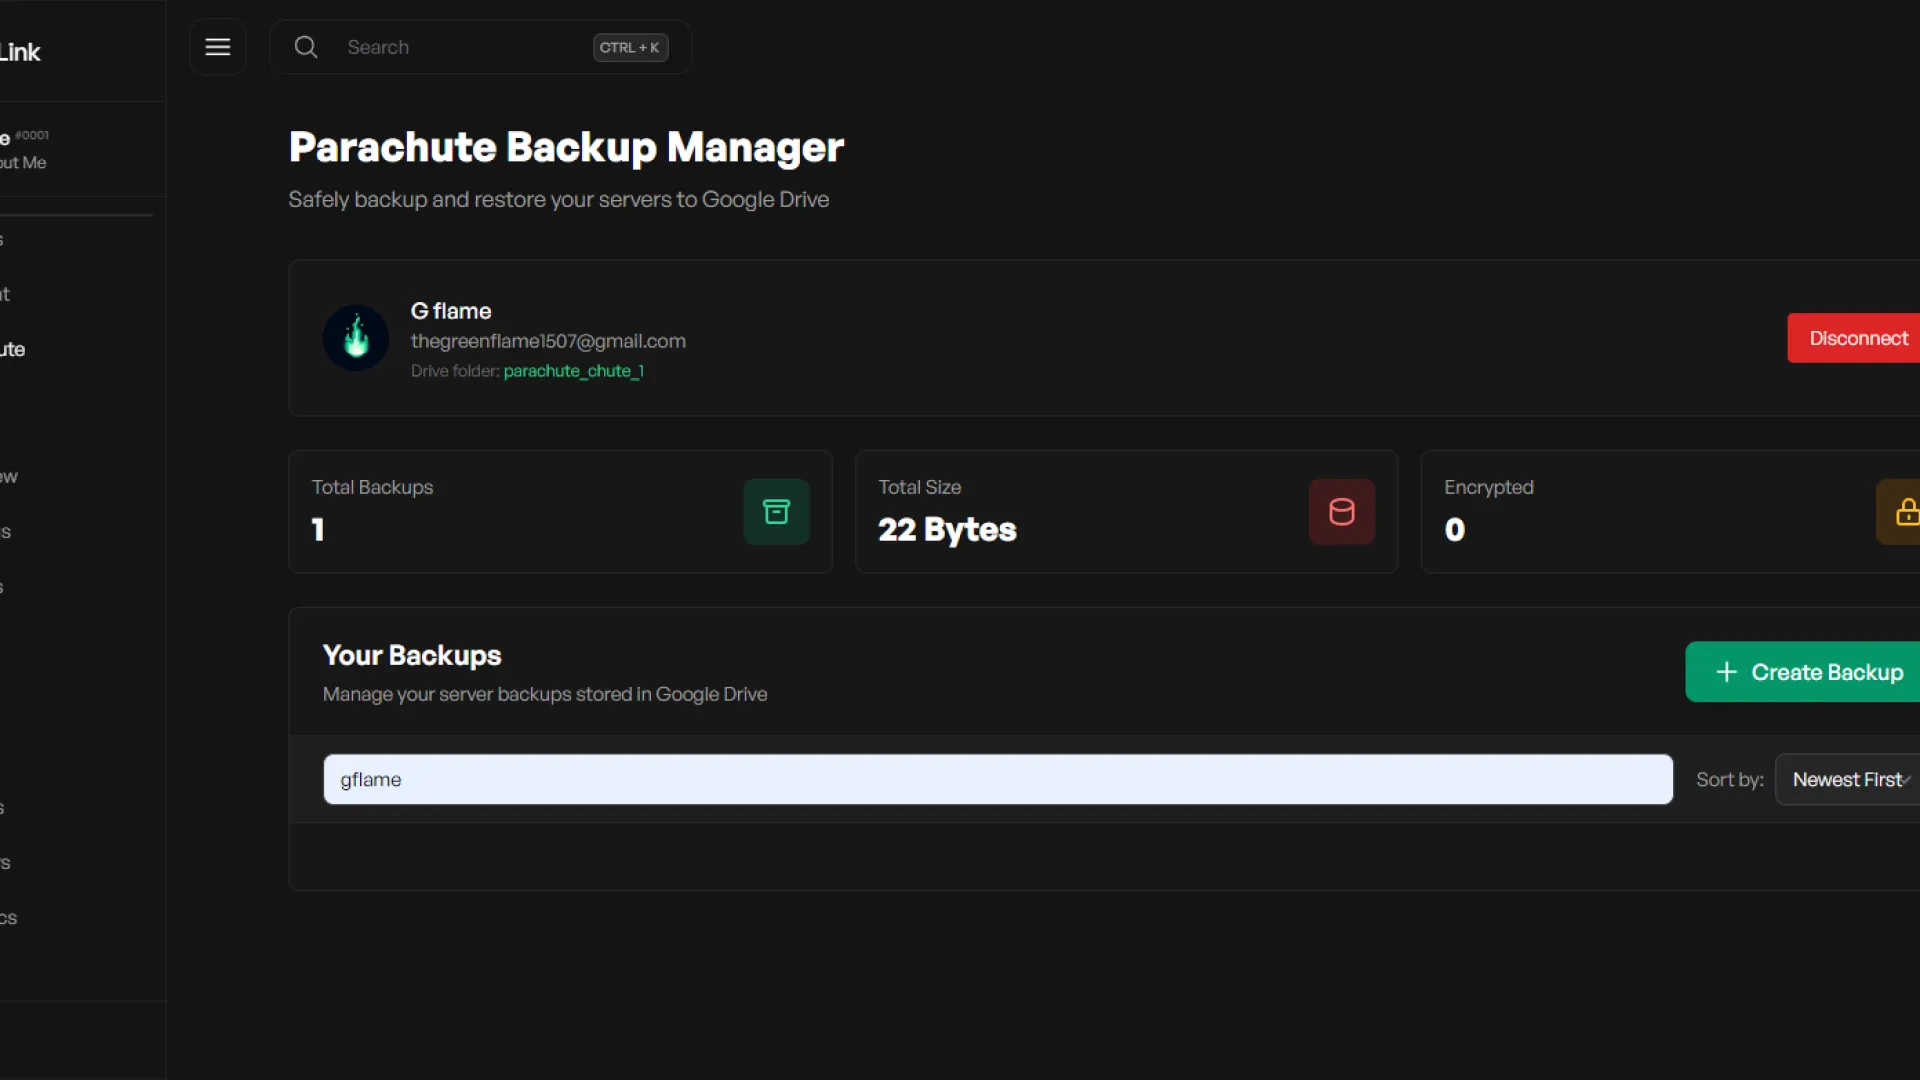Click the backup filter field containing gflame
Image resolution: width=1920 pixels, height=1080 pixels.
[x=997, y=779]
